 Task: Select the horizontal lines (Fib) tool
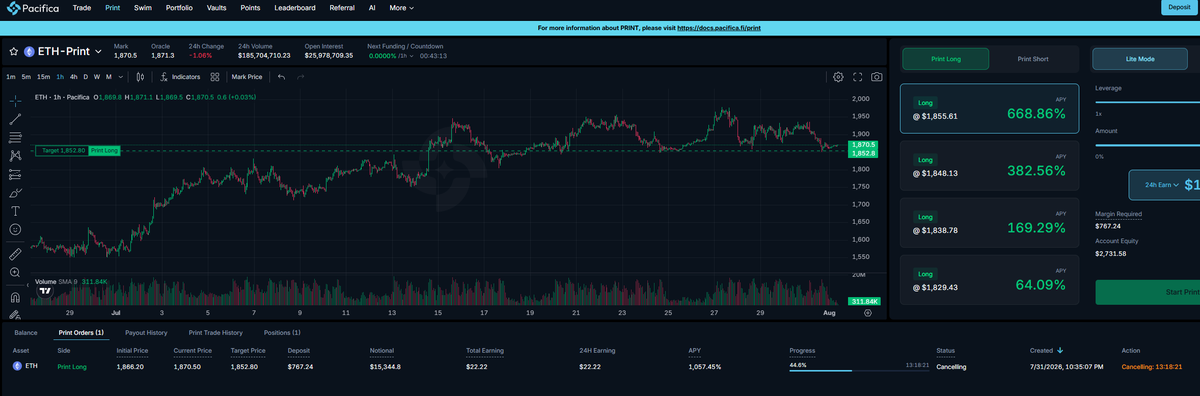[15, 137]
